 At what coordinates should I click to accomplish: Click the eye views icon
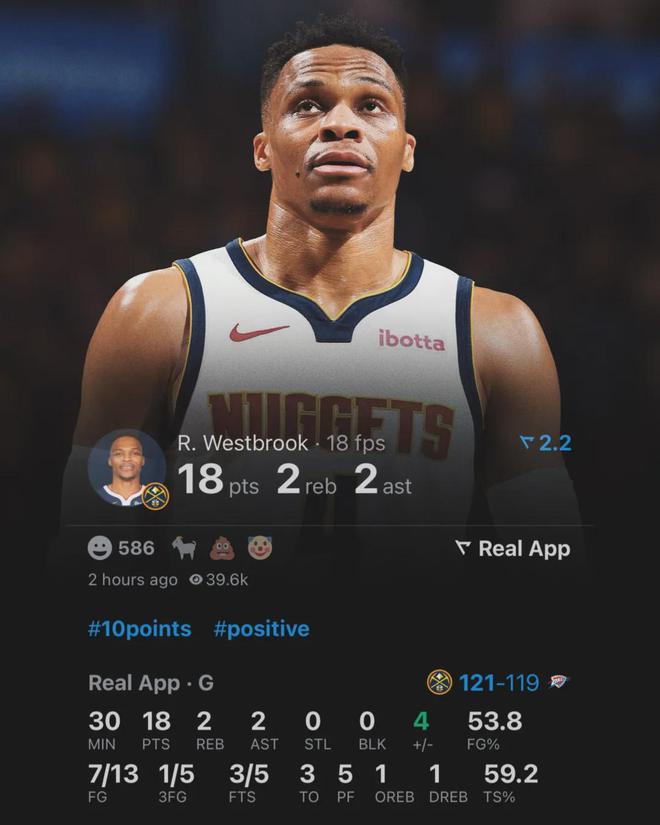(x=196, y=580)
